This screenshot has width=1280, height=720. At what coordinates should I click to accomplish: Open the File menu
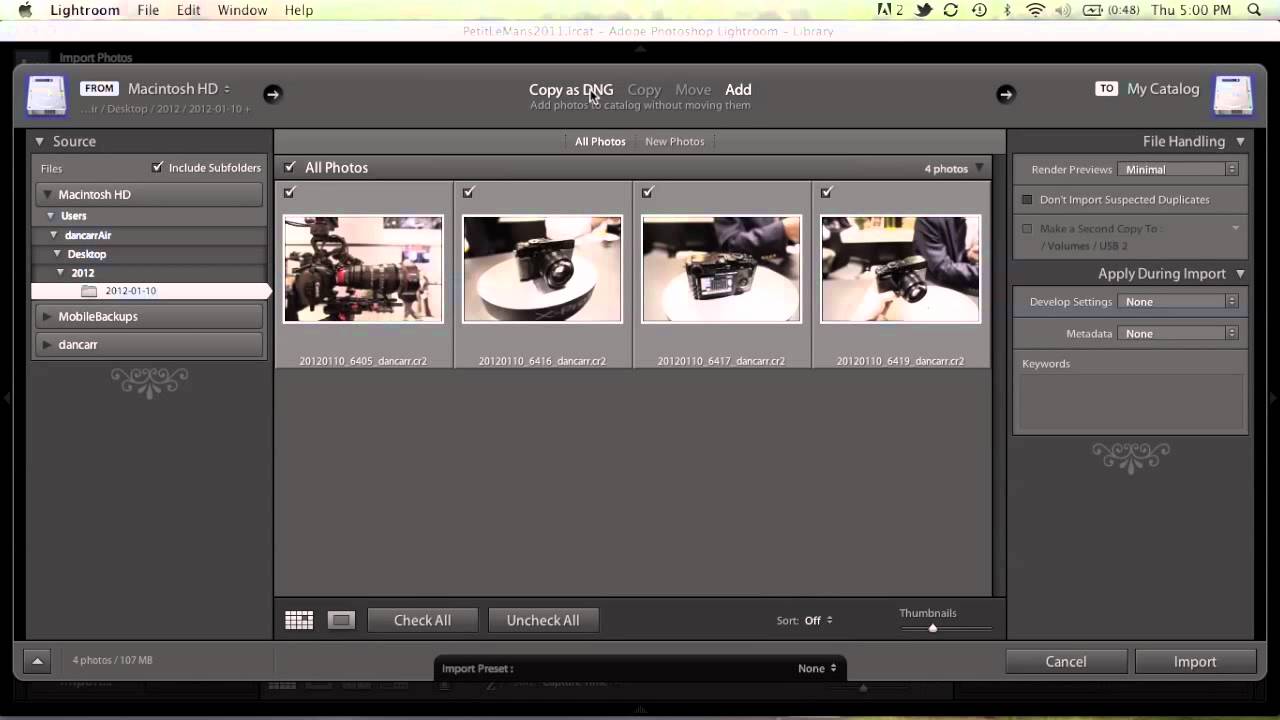tap(148, 10)
